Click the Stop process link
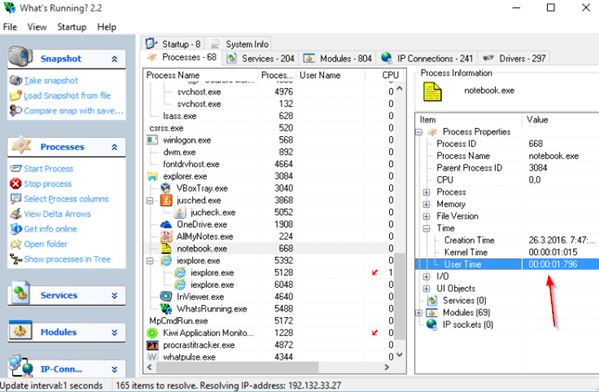 (x=48, y=184)
